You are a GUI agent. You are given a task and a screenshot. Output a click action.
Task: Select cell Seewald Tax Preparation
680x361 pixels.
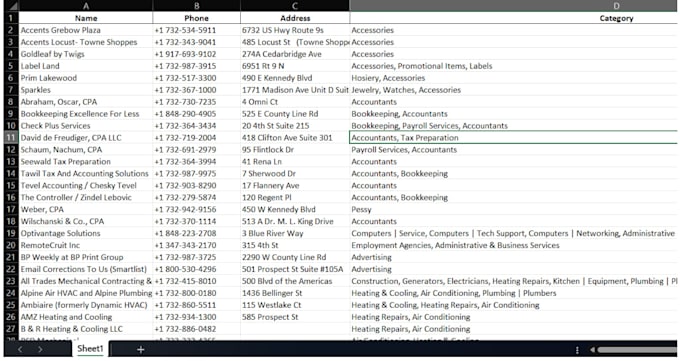coord(86,161)
